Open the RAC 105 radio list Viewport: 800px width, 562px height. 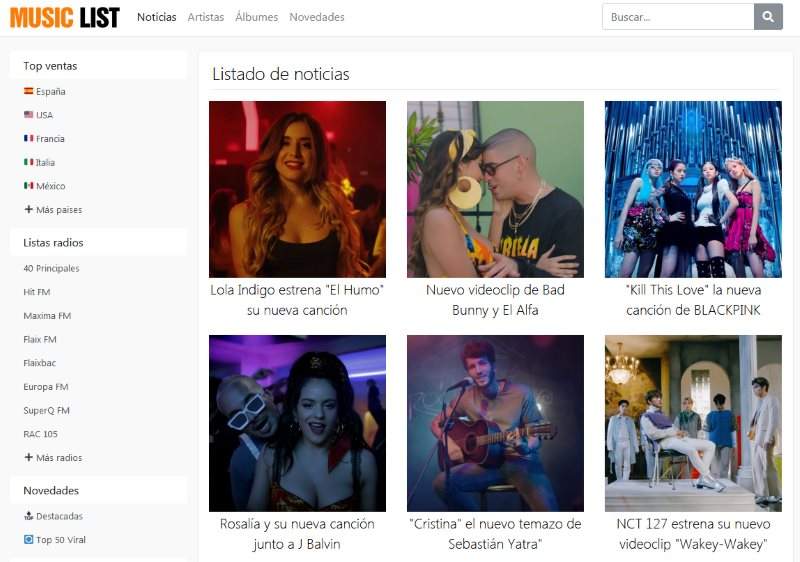click(40, 434)
